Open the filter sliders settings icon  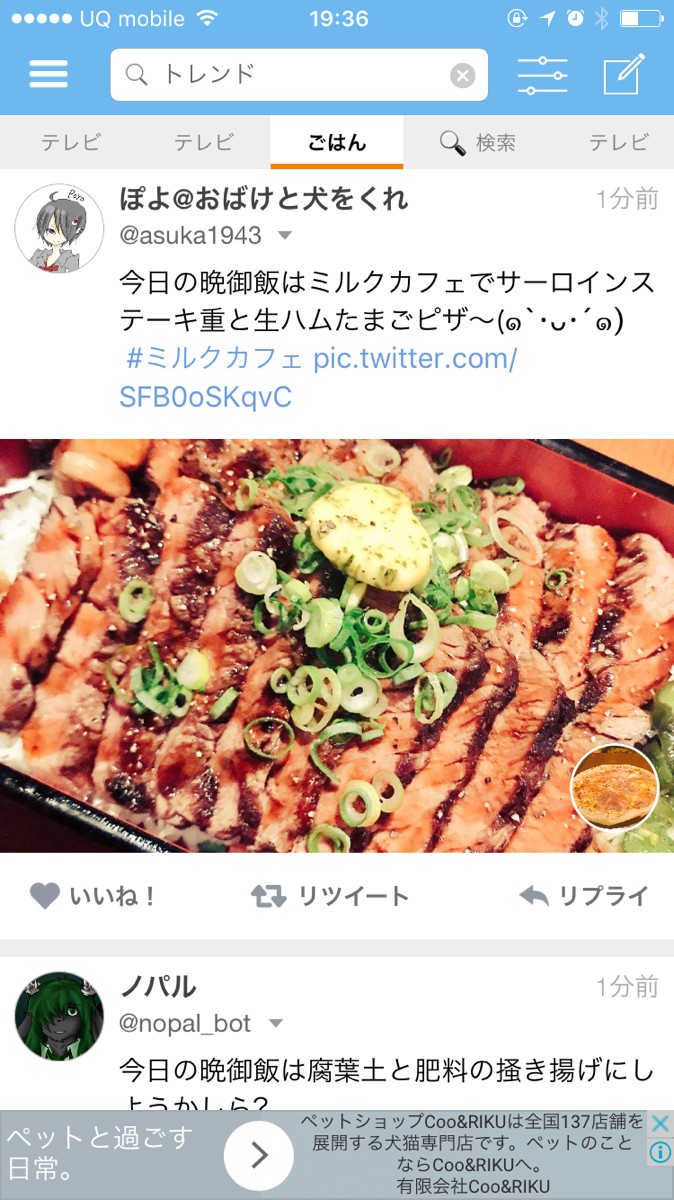click(x=542, y=75)
